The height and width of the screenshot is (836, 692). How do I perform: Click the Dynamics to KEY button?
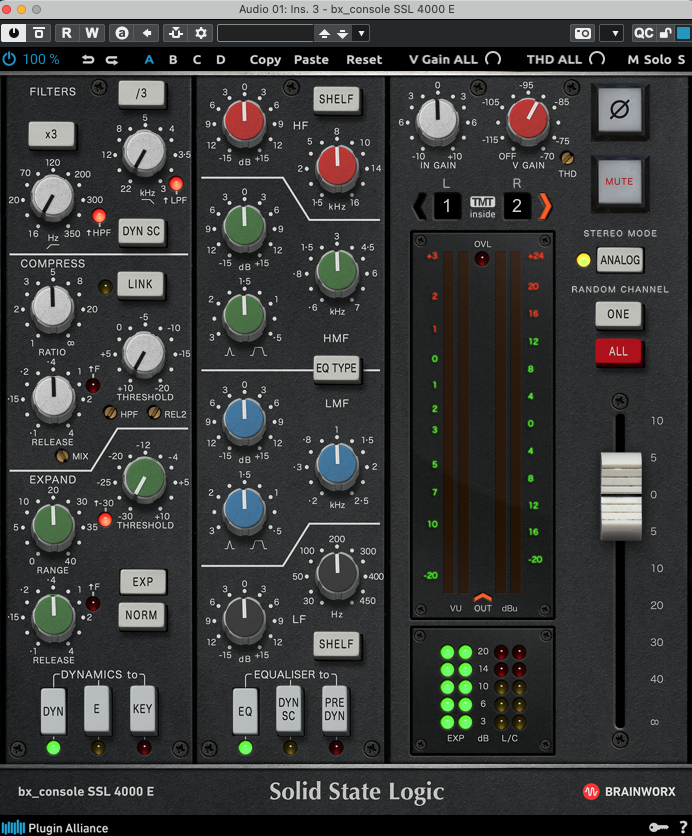(142, 709)
